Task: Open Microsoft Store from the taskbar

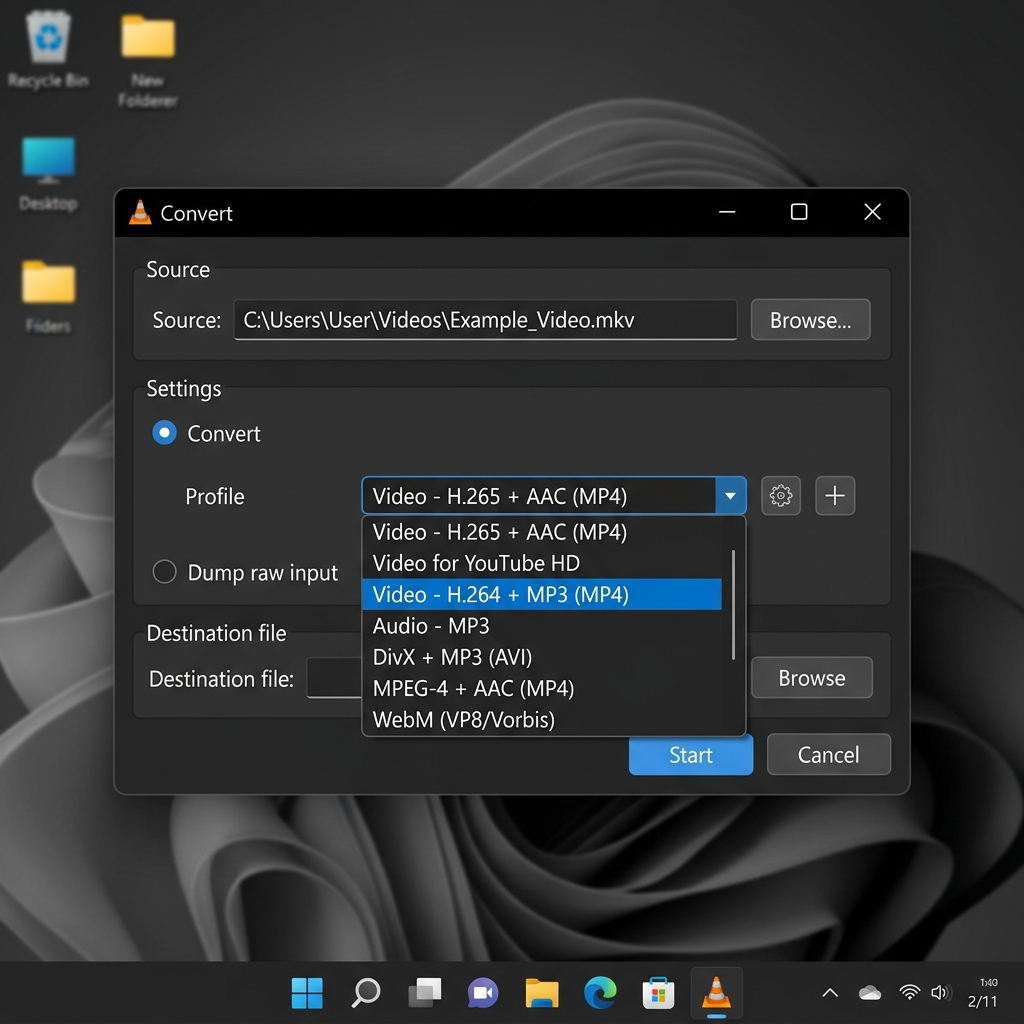Action: tap(658, 993)
